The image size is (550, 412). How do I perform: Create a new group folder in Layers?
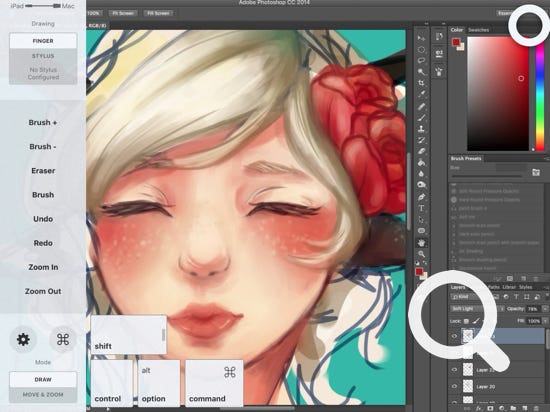[x=513, y=408]
